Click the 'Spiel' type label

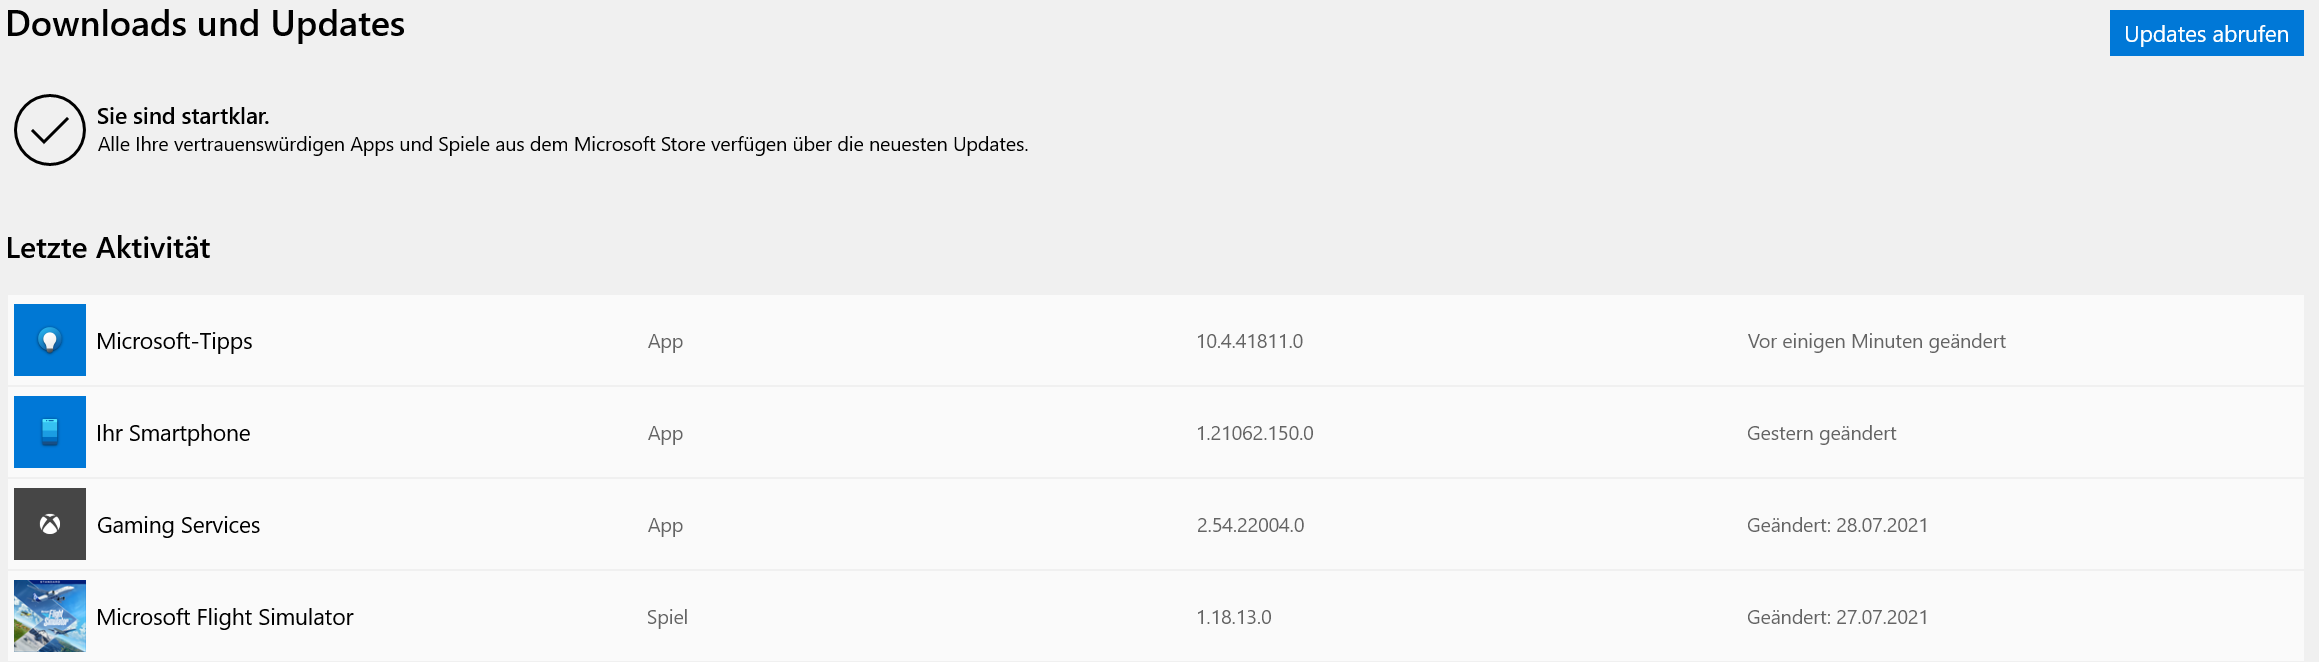pos(667,617)
